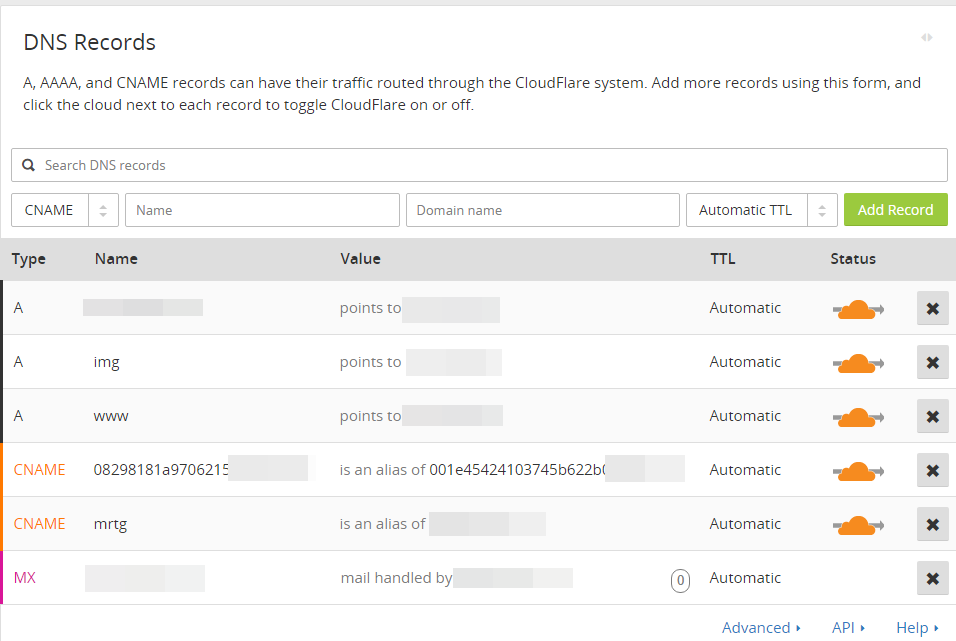Collapse panel using top-right arrows icon
956x641 pixels.
tap(927, 37)
